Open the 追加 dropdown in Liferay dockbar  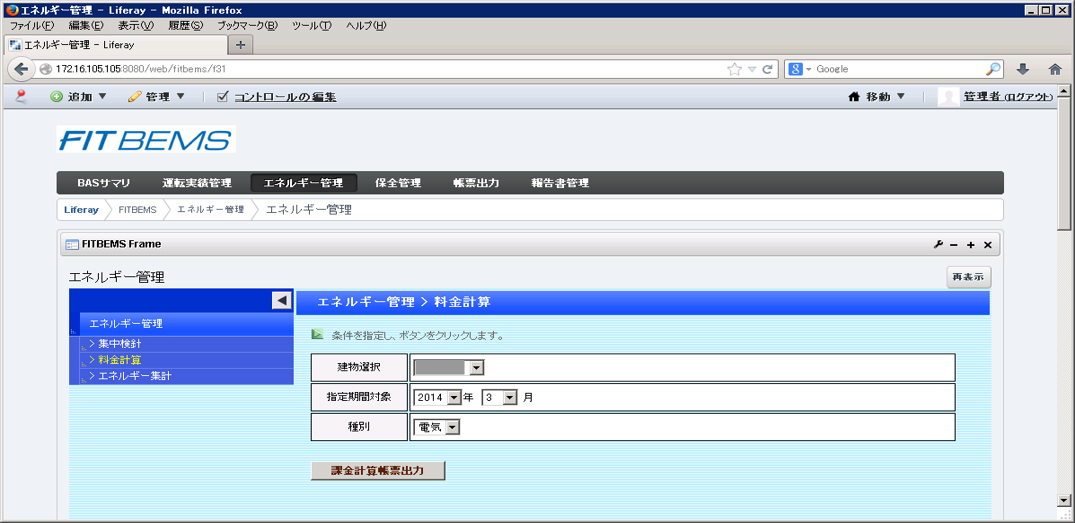click(x=78, y=97)
